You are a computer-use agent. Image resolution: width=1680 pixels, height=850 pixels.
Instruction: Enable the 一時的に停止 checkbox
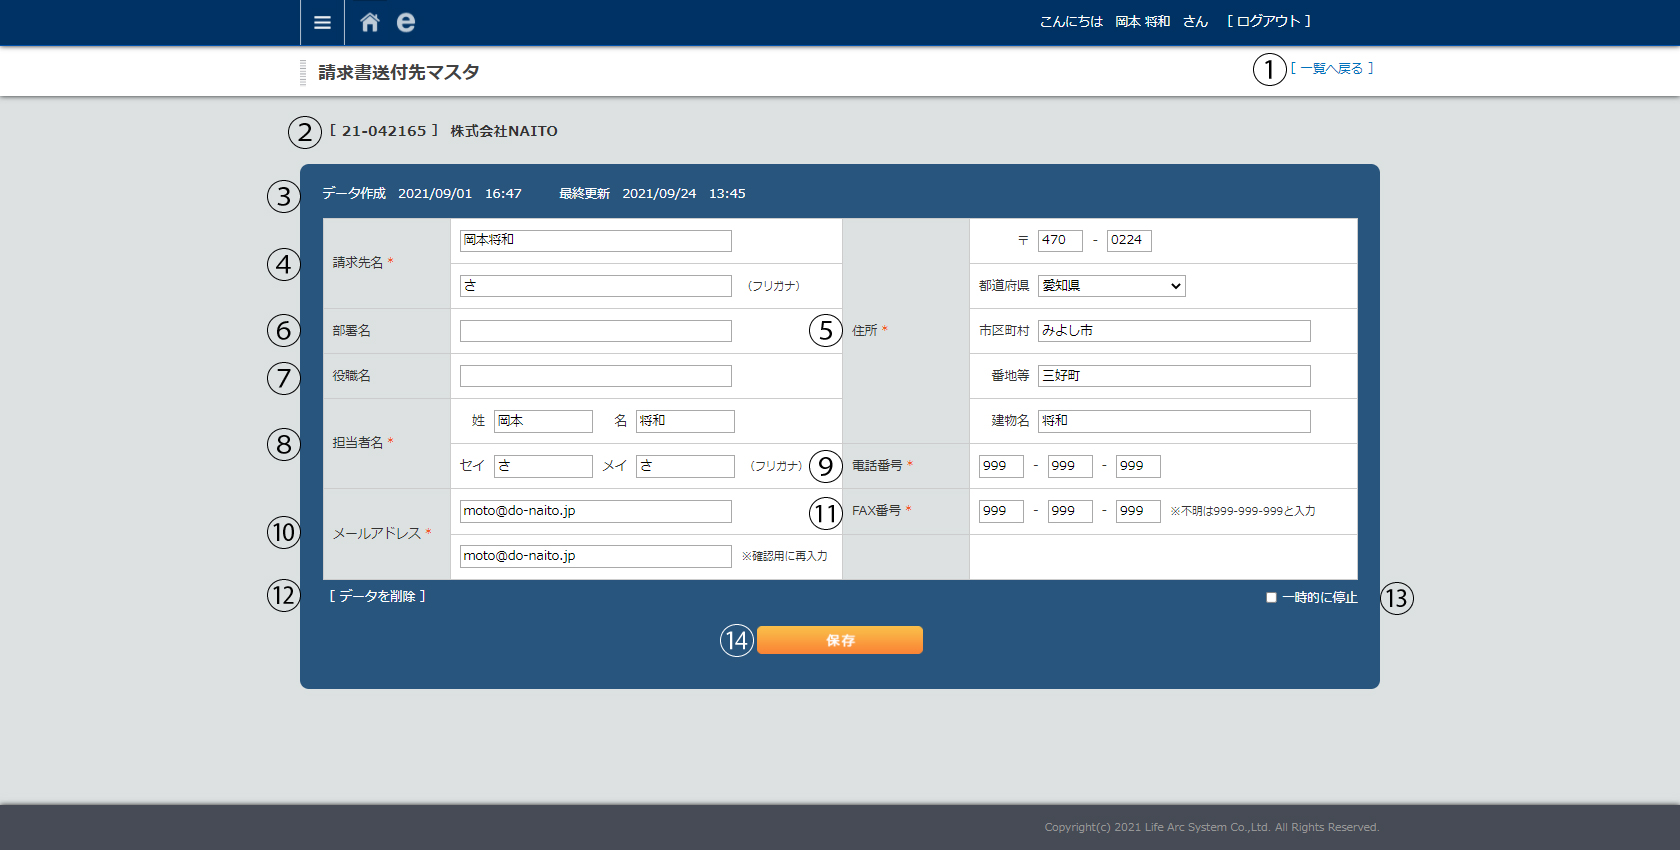point(1271,597)
